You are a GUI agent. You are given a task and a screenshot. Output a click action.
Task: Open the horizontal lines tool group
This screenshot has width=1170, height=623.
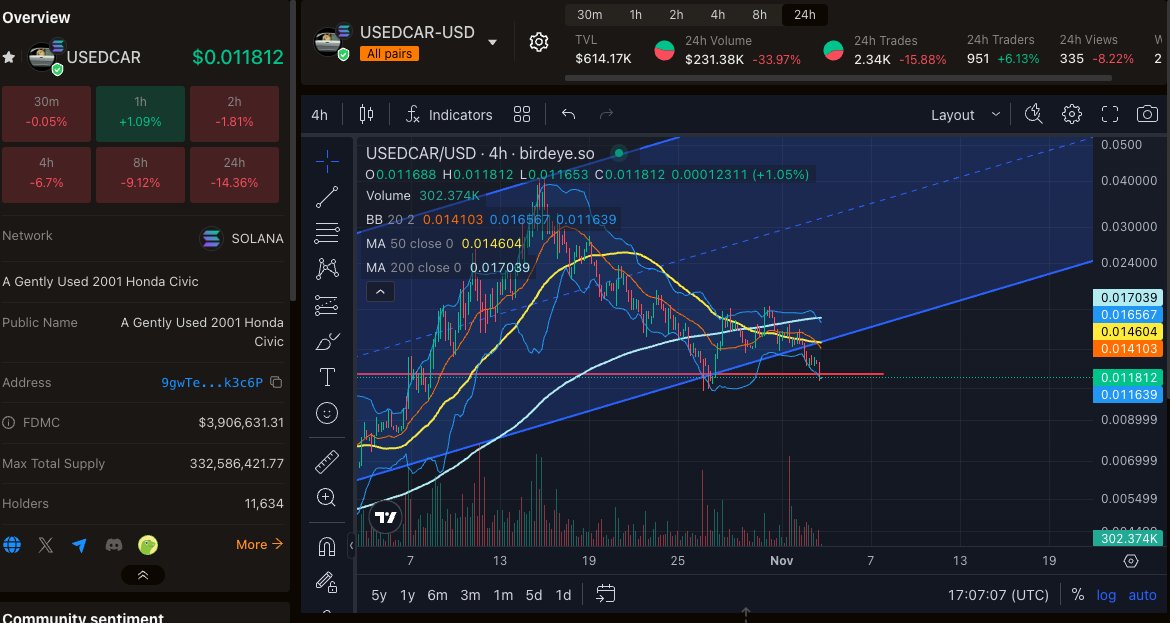327,233
